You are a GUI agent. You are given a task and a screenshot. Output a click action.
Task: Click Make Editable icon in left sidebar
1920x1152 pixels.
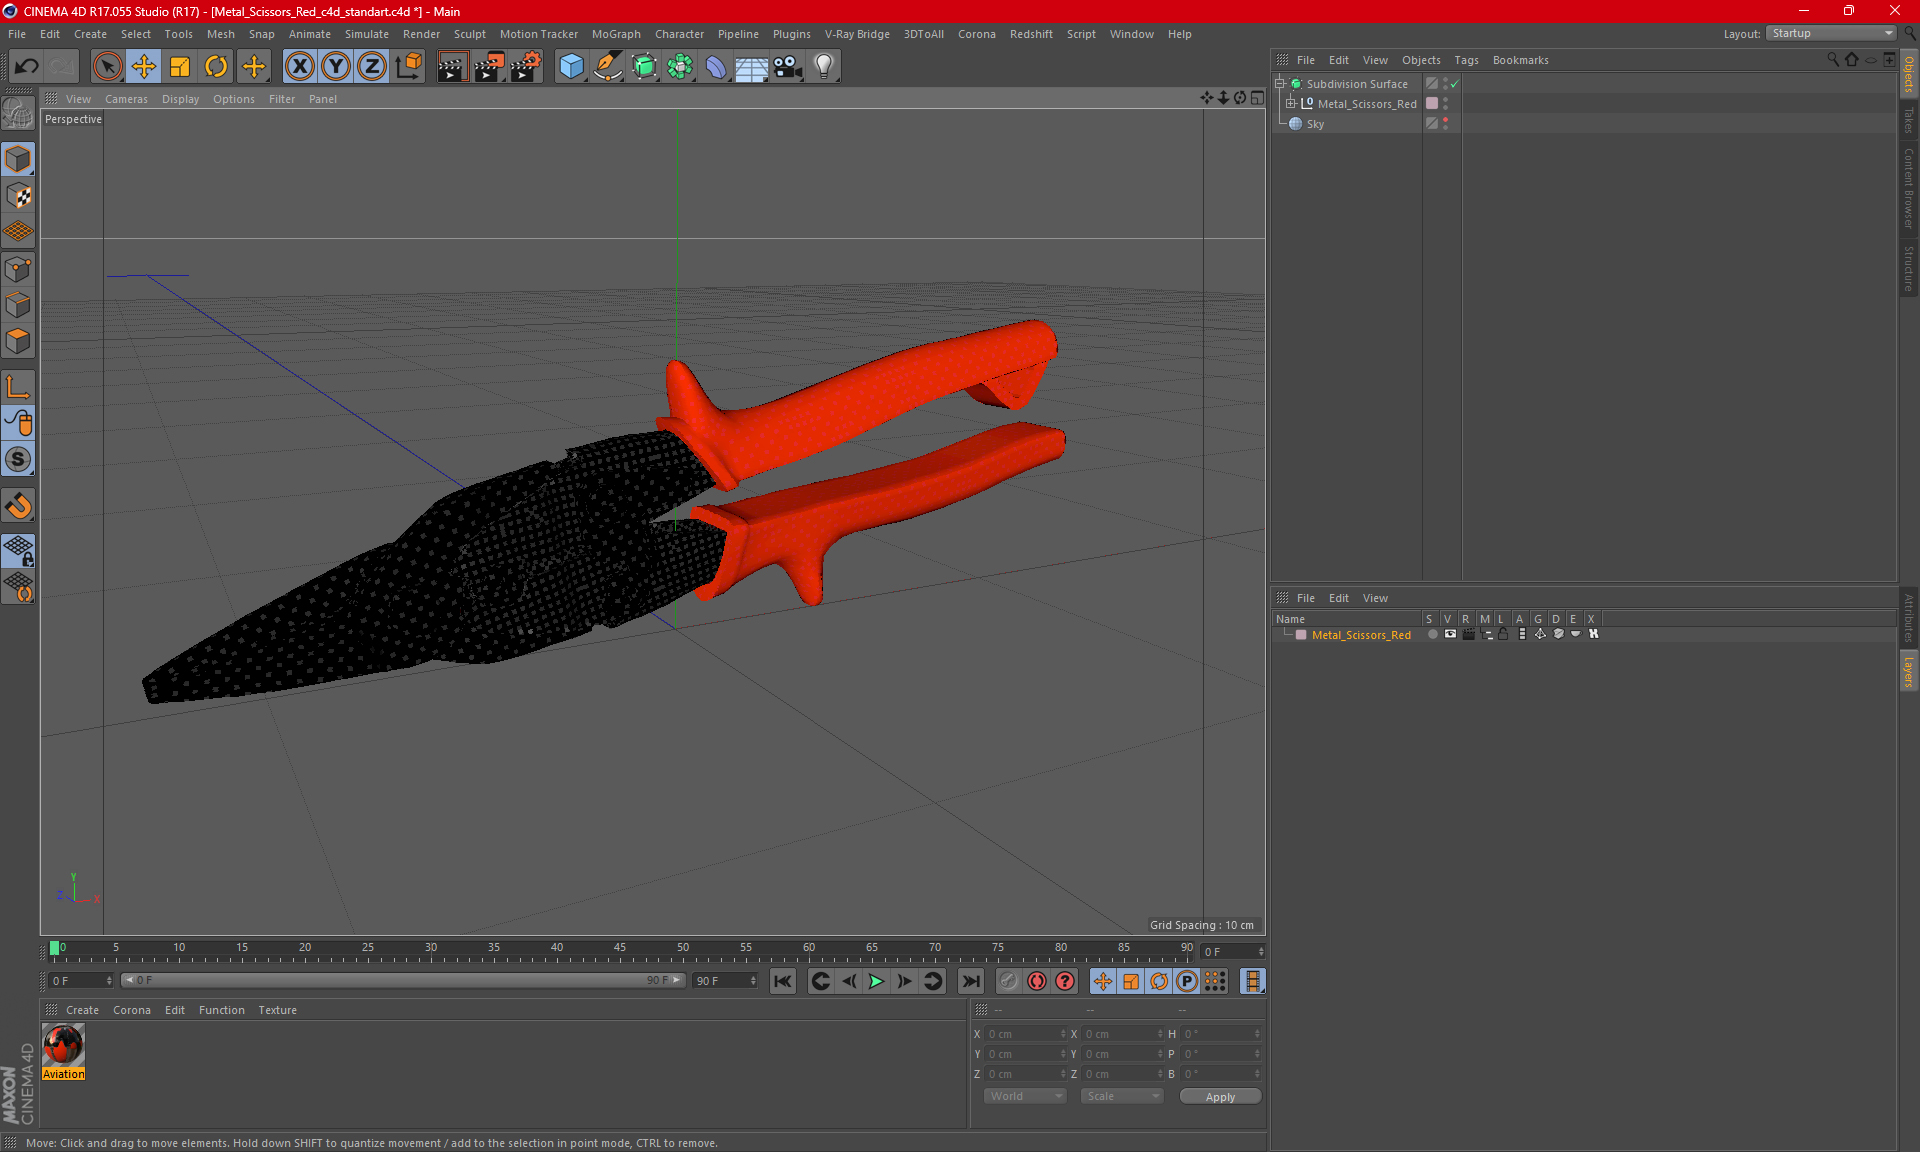[x=18, y=113]
